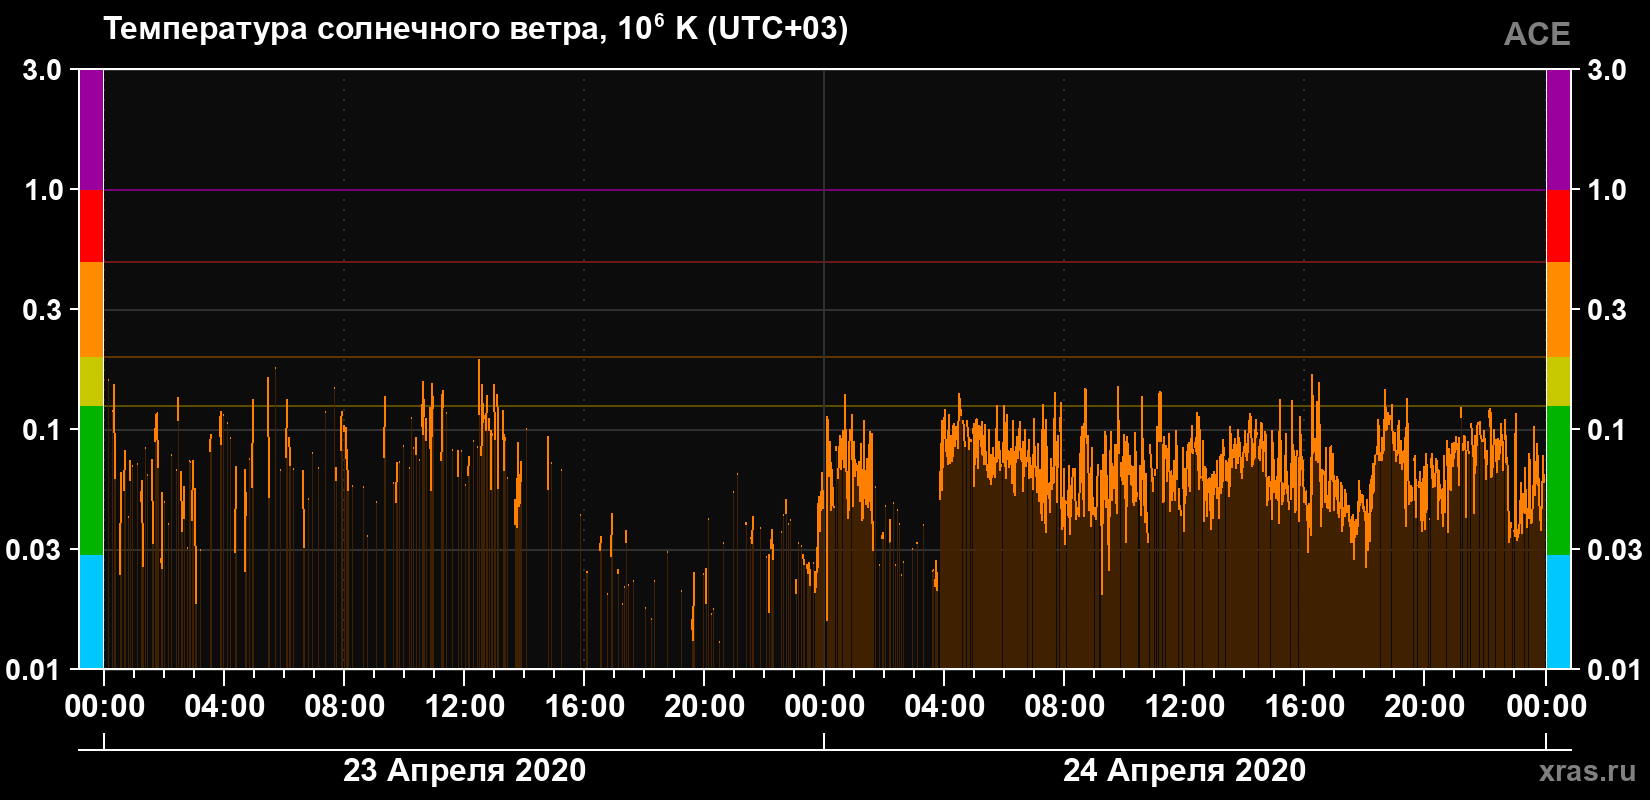Click the 20:00 time label for 23 Апреля
The width and height of the screenshot is (1650, 800).
coord(704,707)
